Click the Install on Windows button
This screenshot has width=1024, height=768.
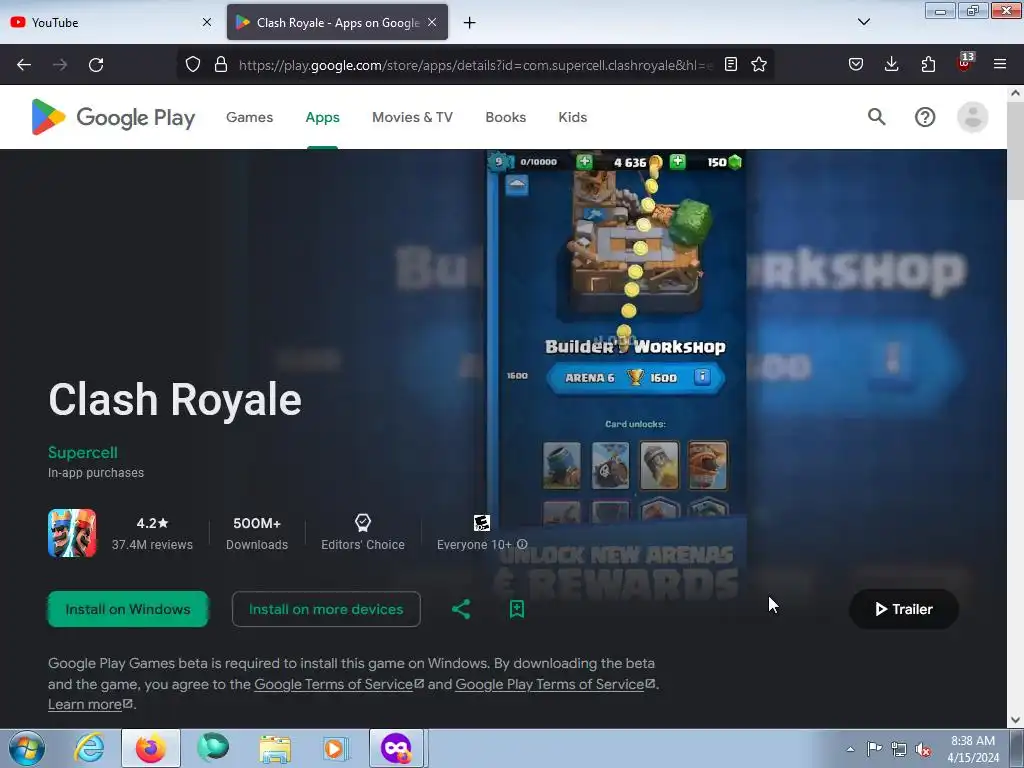pos(128,609)
